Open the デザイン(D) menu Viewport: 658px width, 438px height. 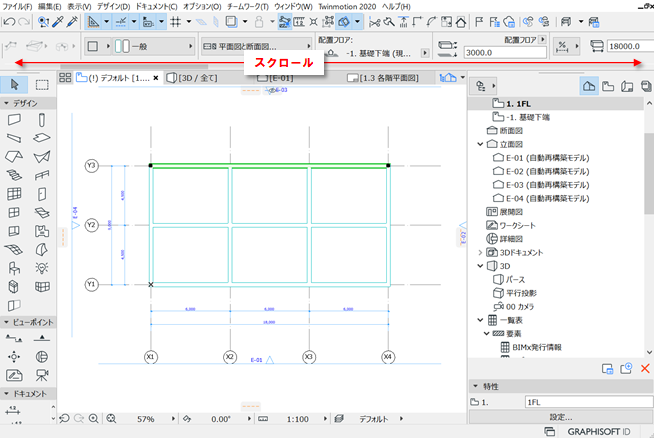(114, 7)
